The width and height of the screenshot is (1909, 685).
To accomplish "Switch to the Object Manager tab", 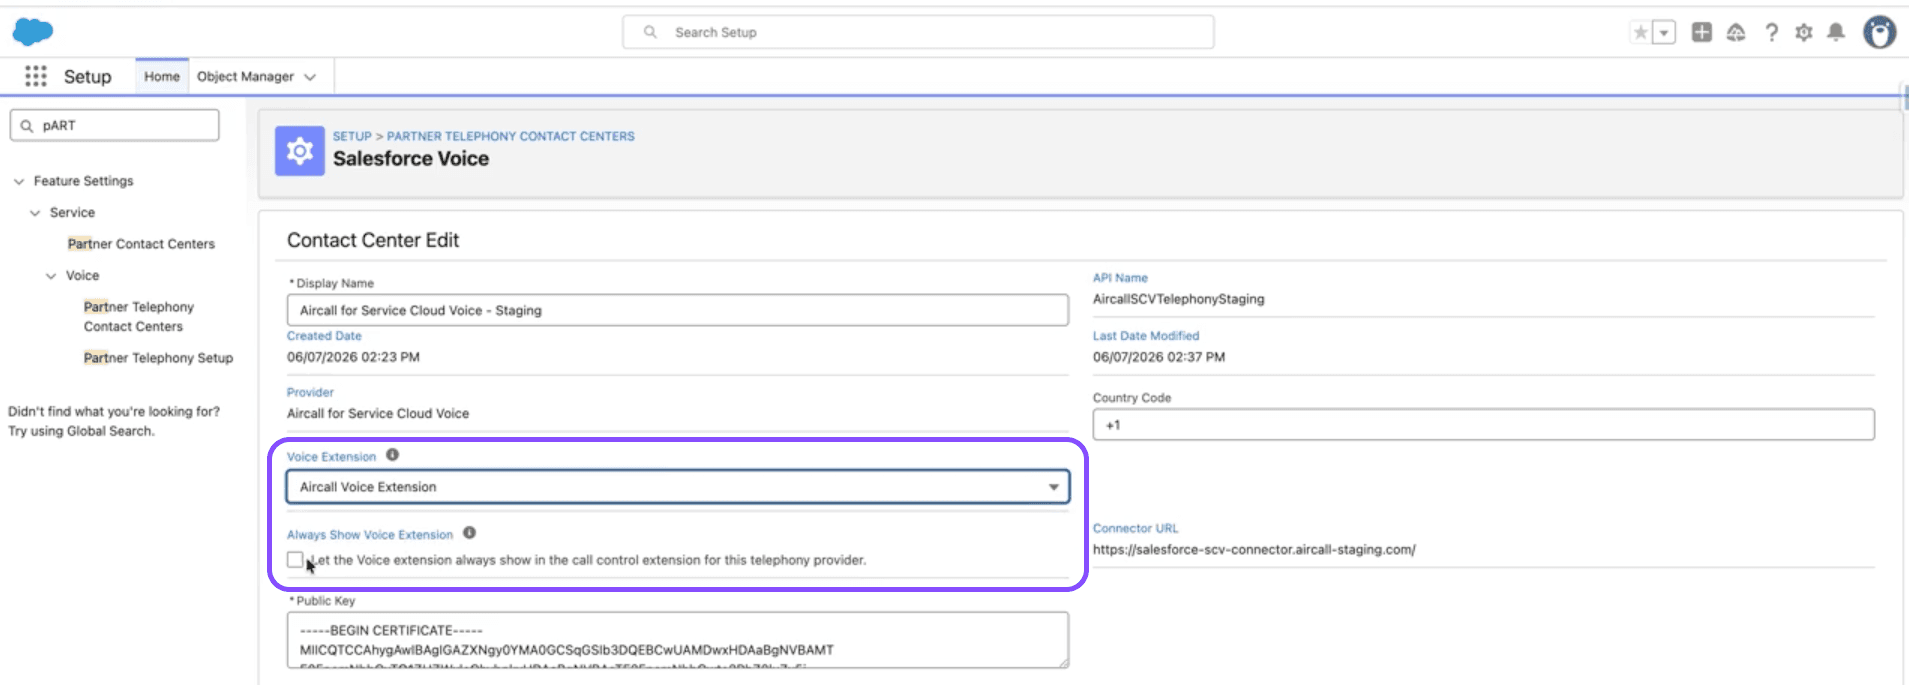I will [245, 76].
